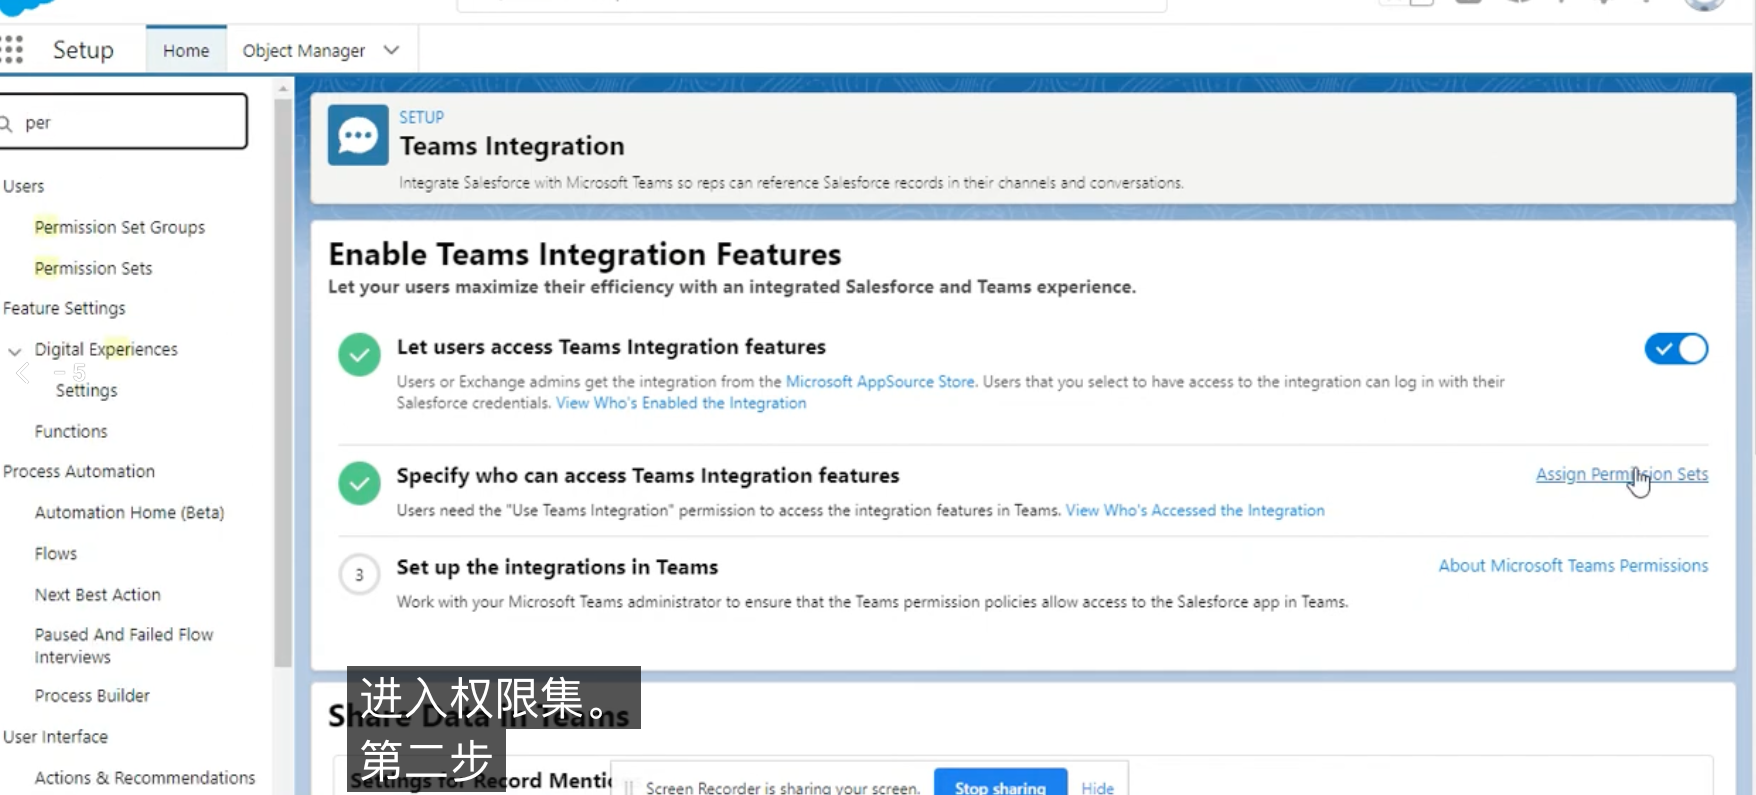Click the search magnifier in Quick Find

(6, 123)
